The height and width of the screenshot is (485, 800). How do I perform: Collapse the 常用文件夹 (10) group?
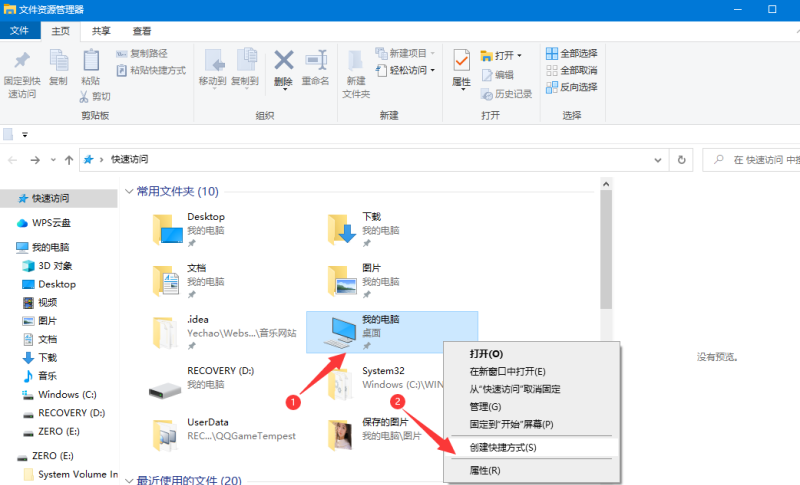pyautogui.click(x=129, y=191)
